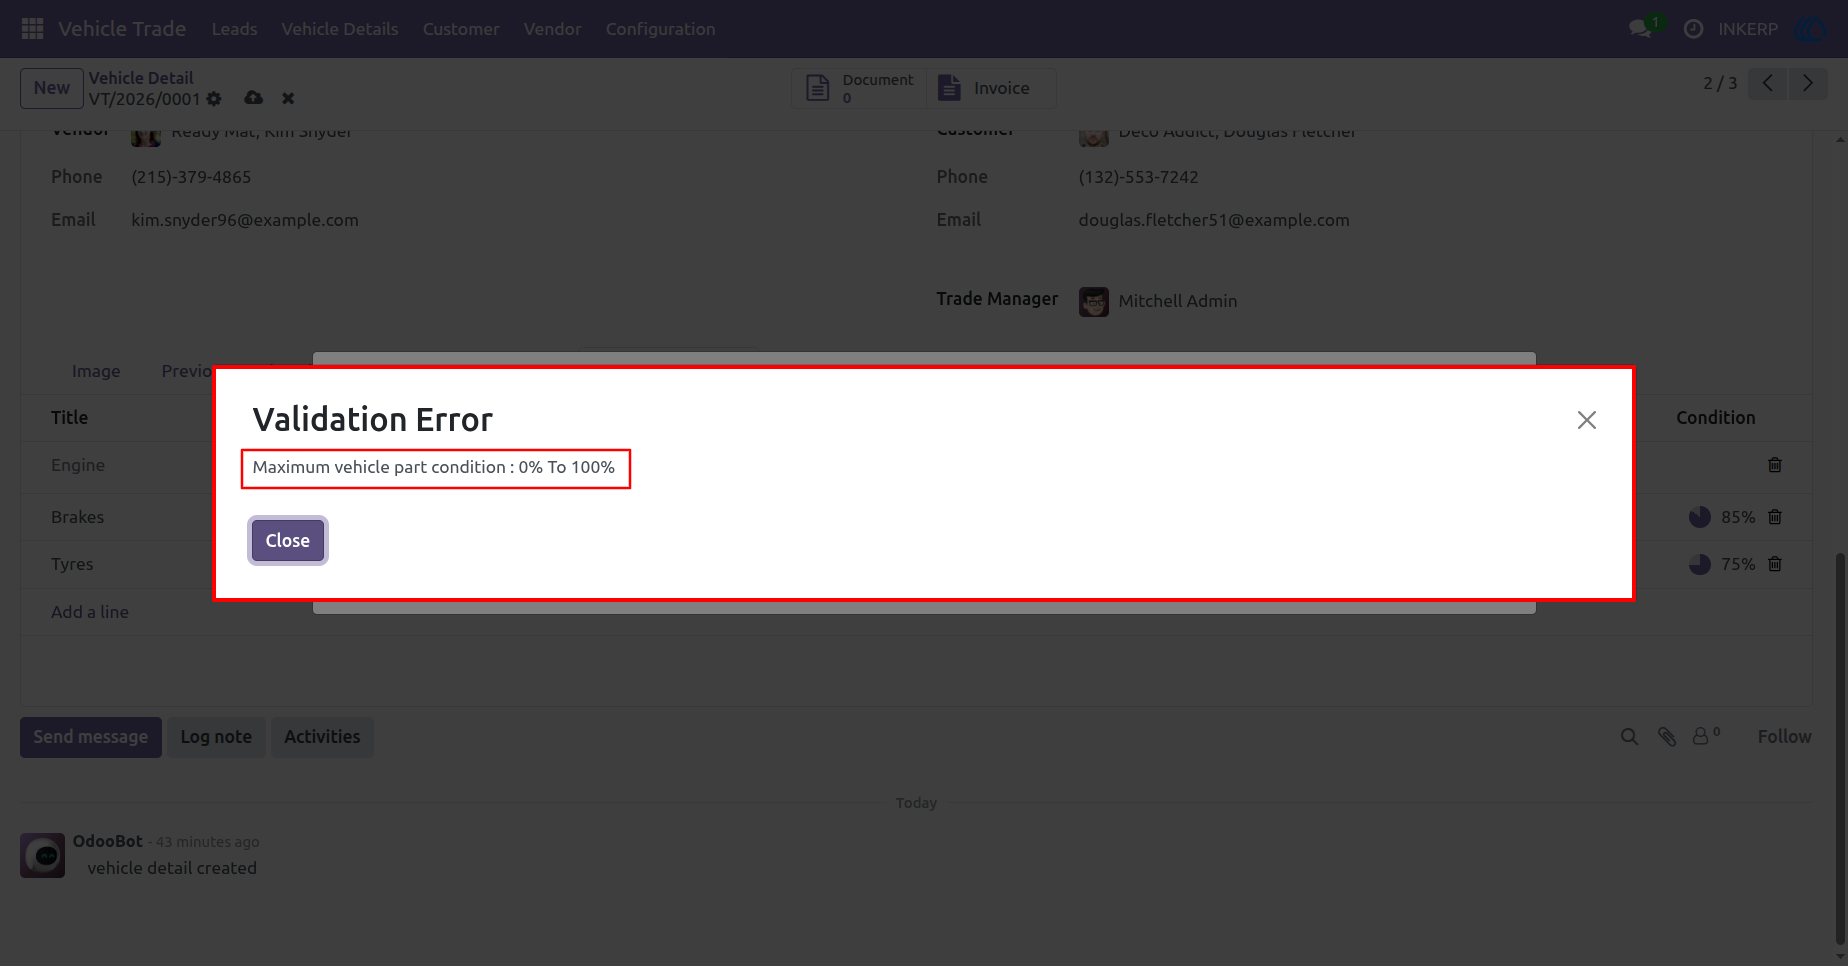The image size is (1848, 966).
Task: Select the Brakes row title
Action: coord(78,517)
